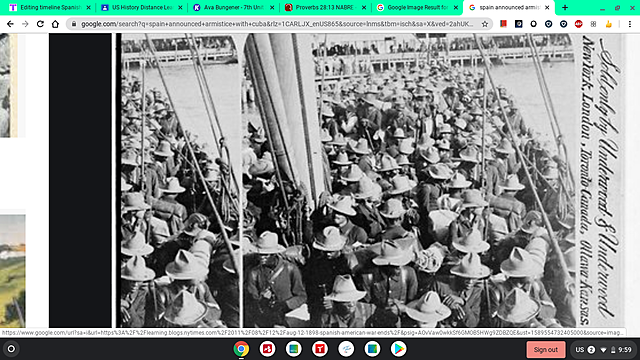The height and width of the screenshot is (360, 640).
Task: Open the AdBlock Plus extension
Action: (x=578, y=24)
